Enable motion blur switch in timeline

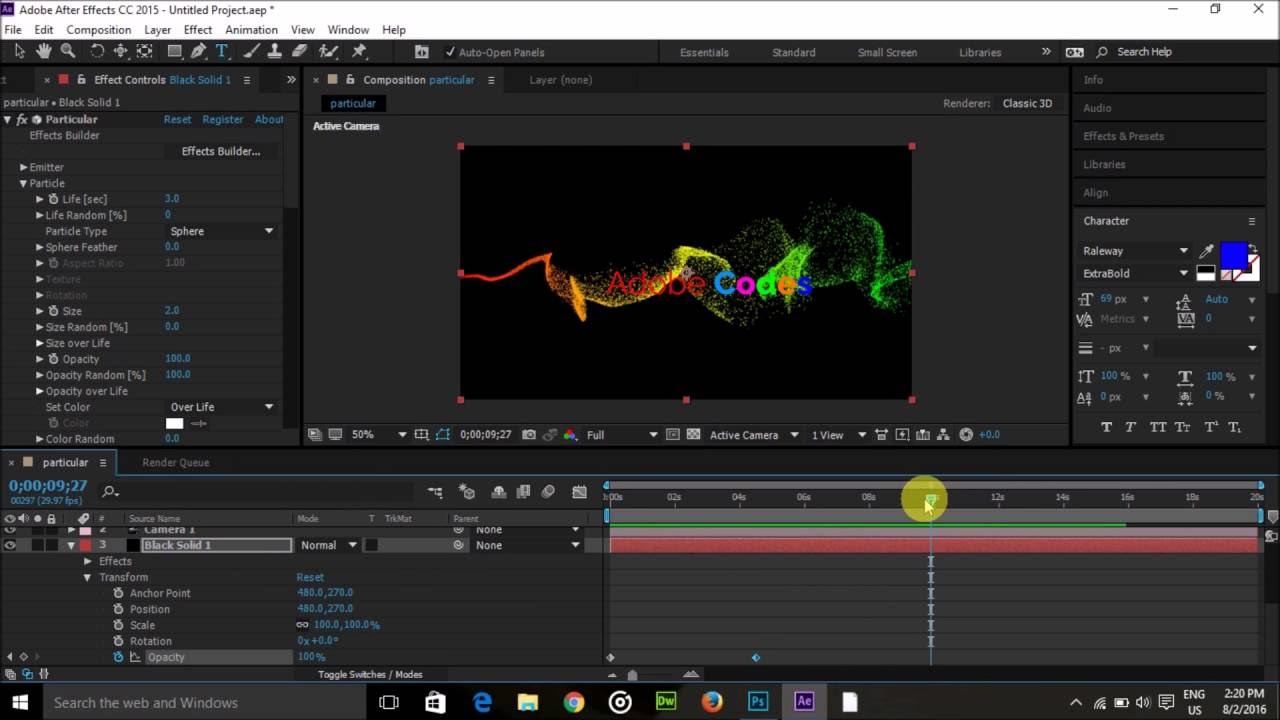pos(548,492)
